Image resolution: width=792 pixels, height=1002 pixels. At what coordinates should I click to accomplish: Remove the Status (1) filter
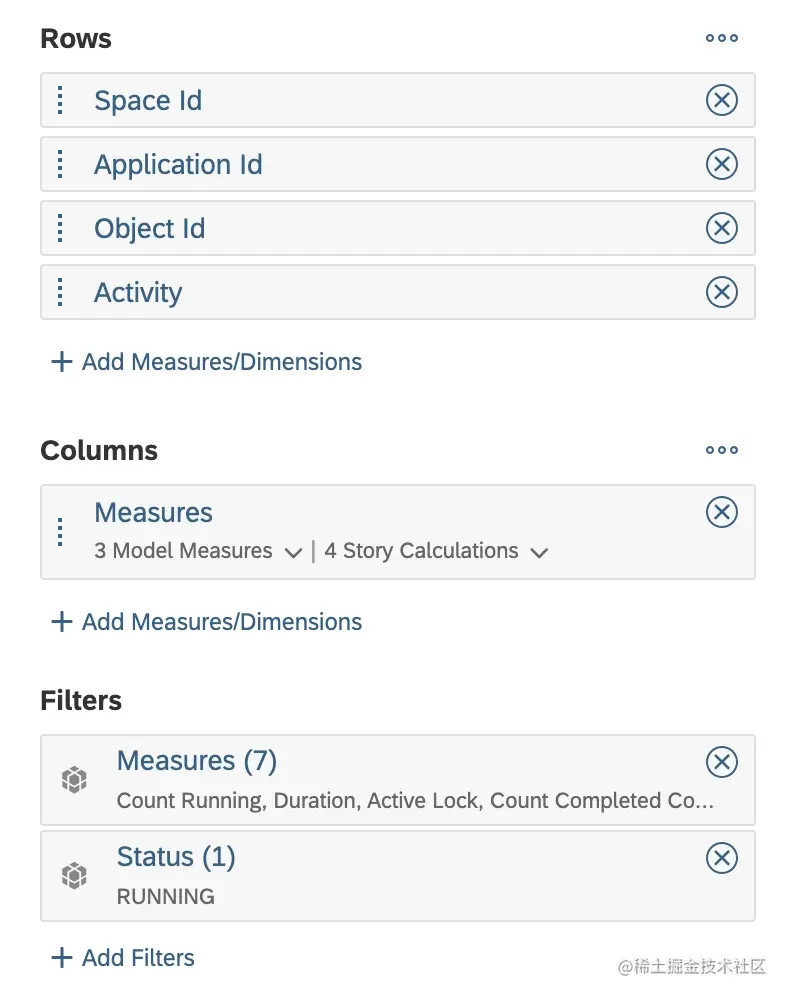click(x=721, y=858)
